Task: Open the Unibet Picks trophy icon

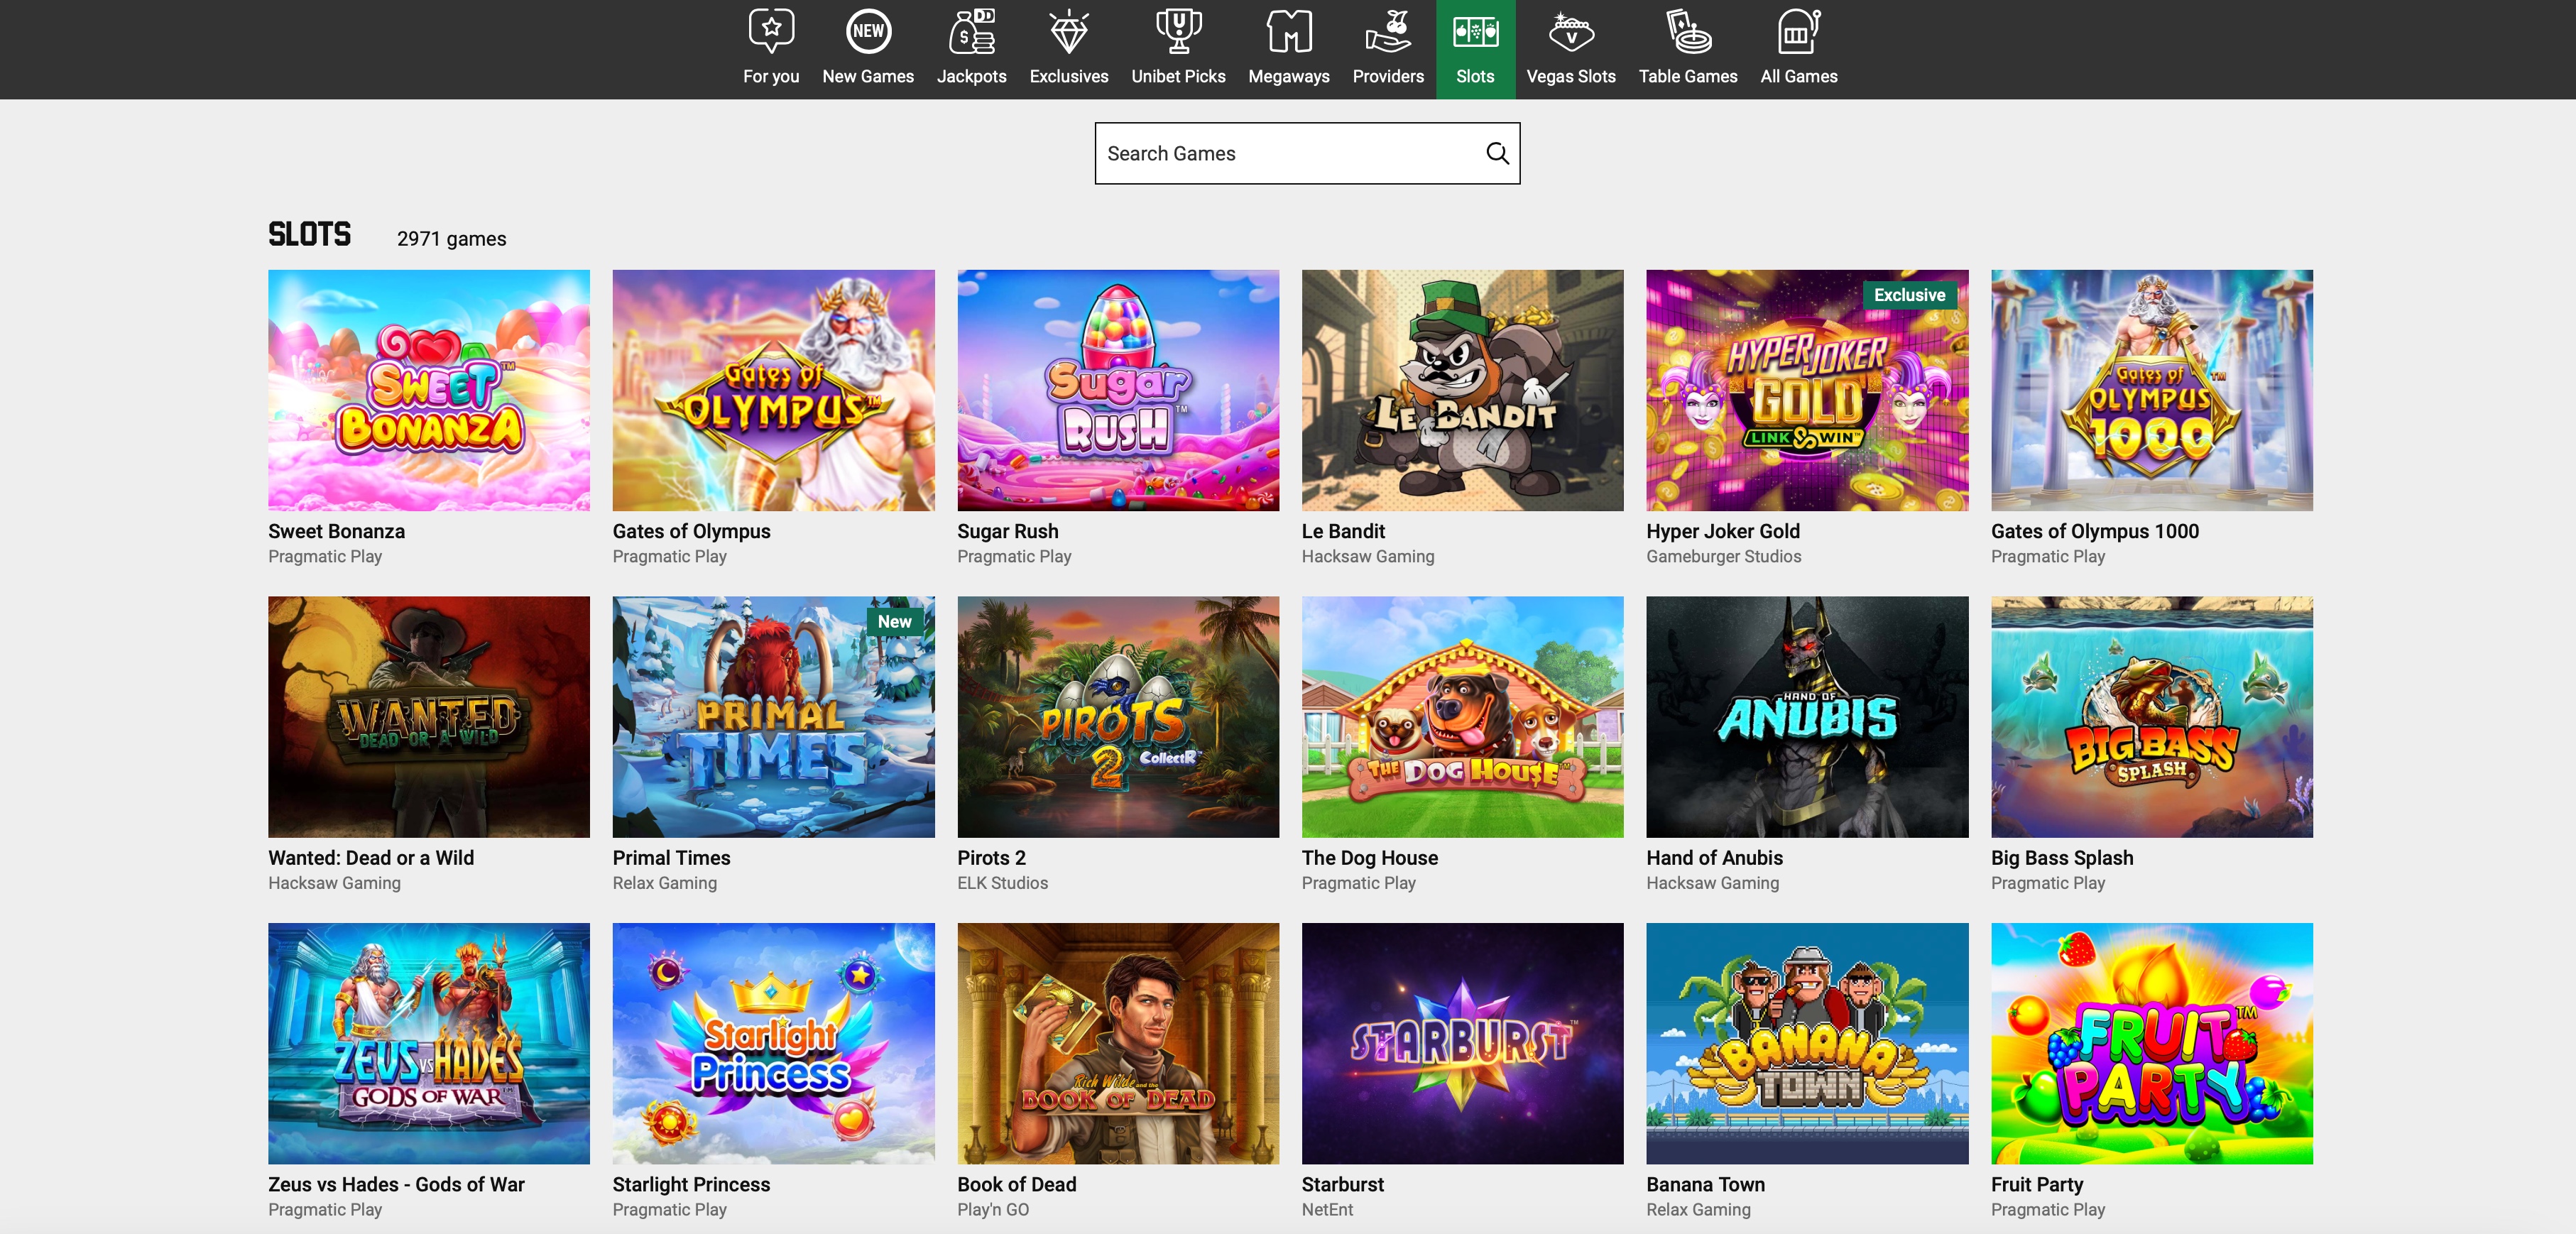Action: coord(1178,32)
